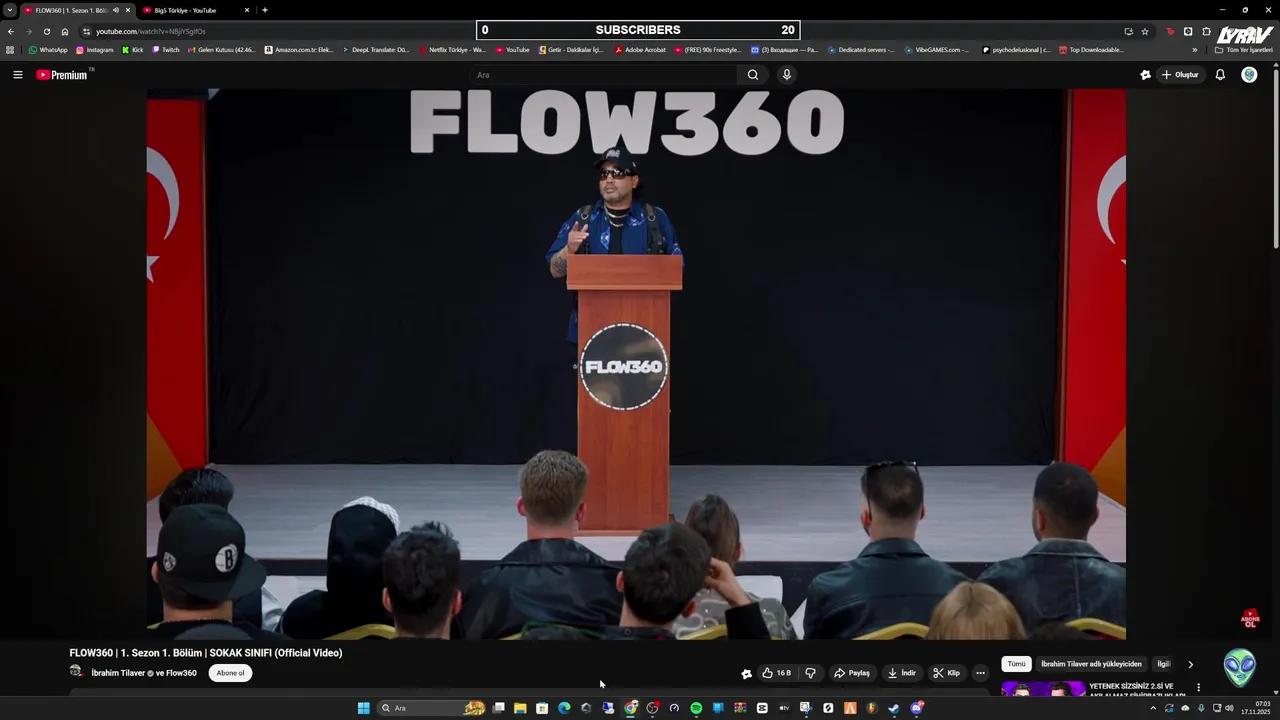
Task: Open the browser extensions puzzle icon
Action: click(x=1206, y=31)
